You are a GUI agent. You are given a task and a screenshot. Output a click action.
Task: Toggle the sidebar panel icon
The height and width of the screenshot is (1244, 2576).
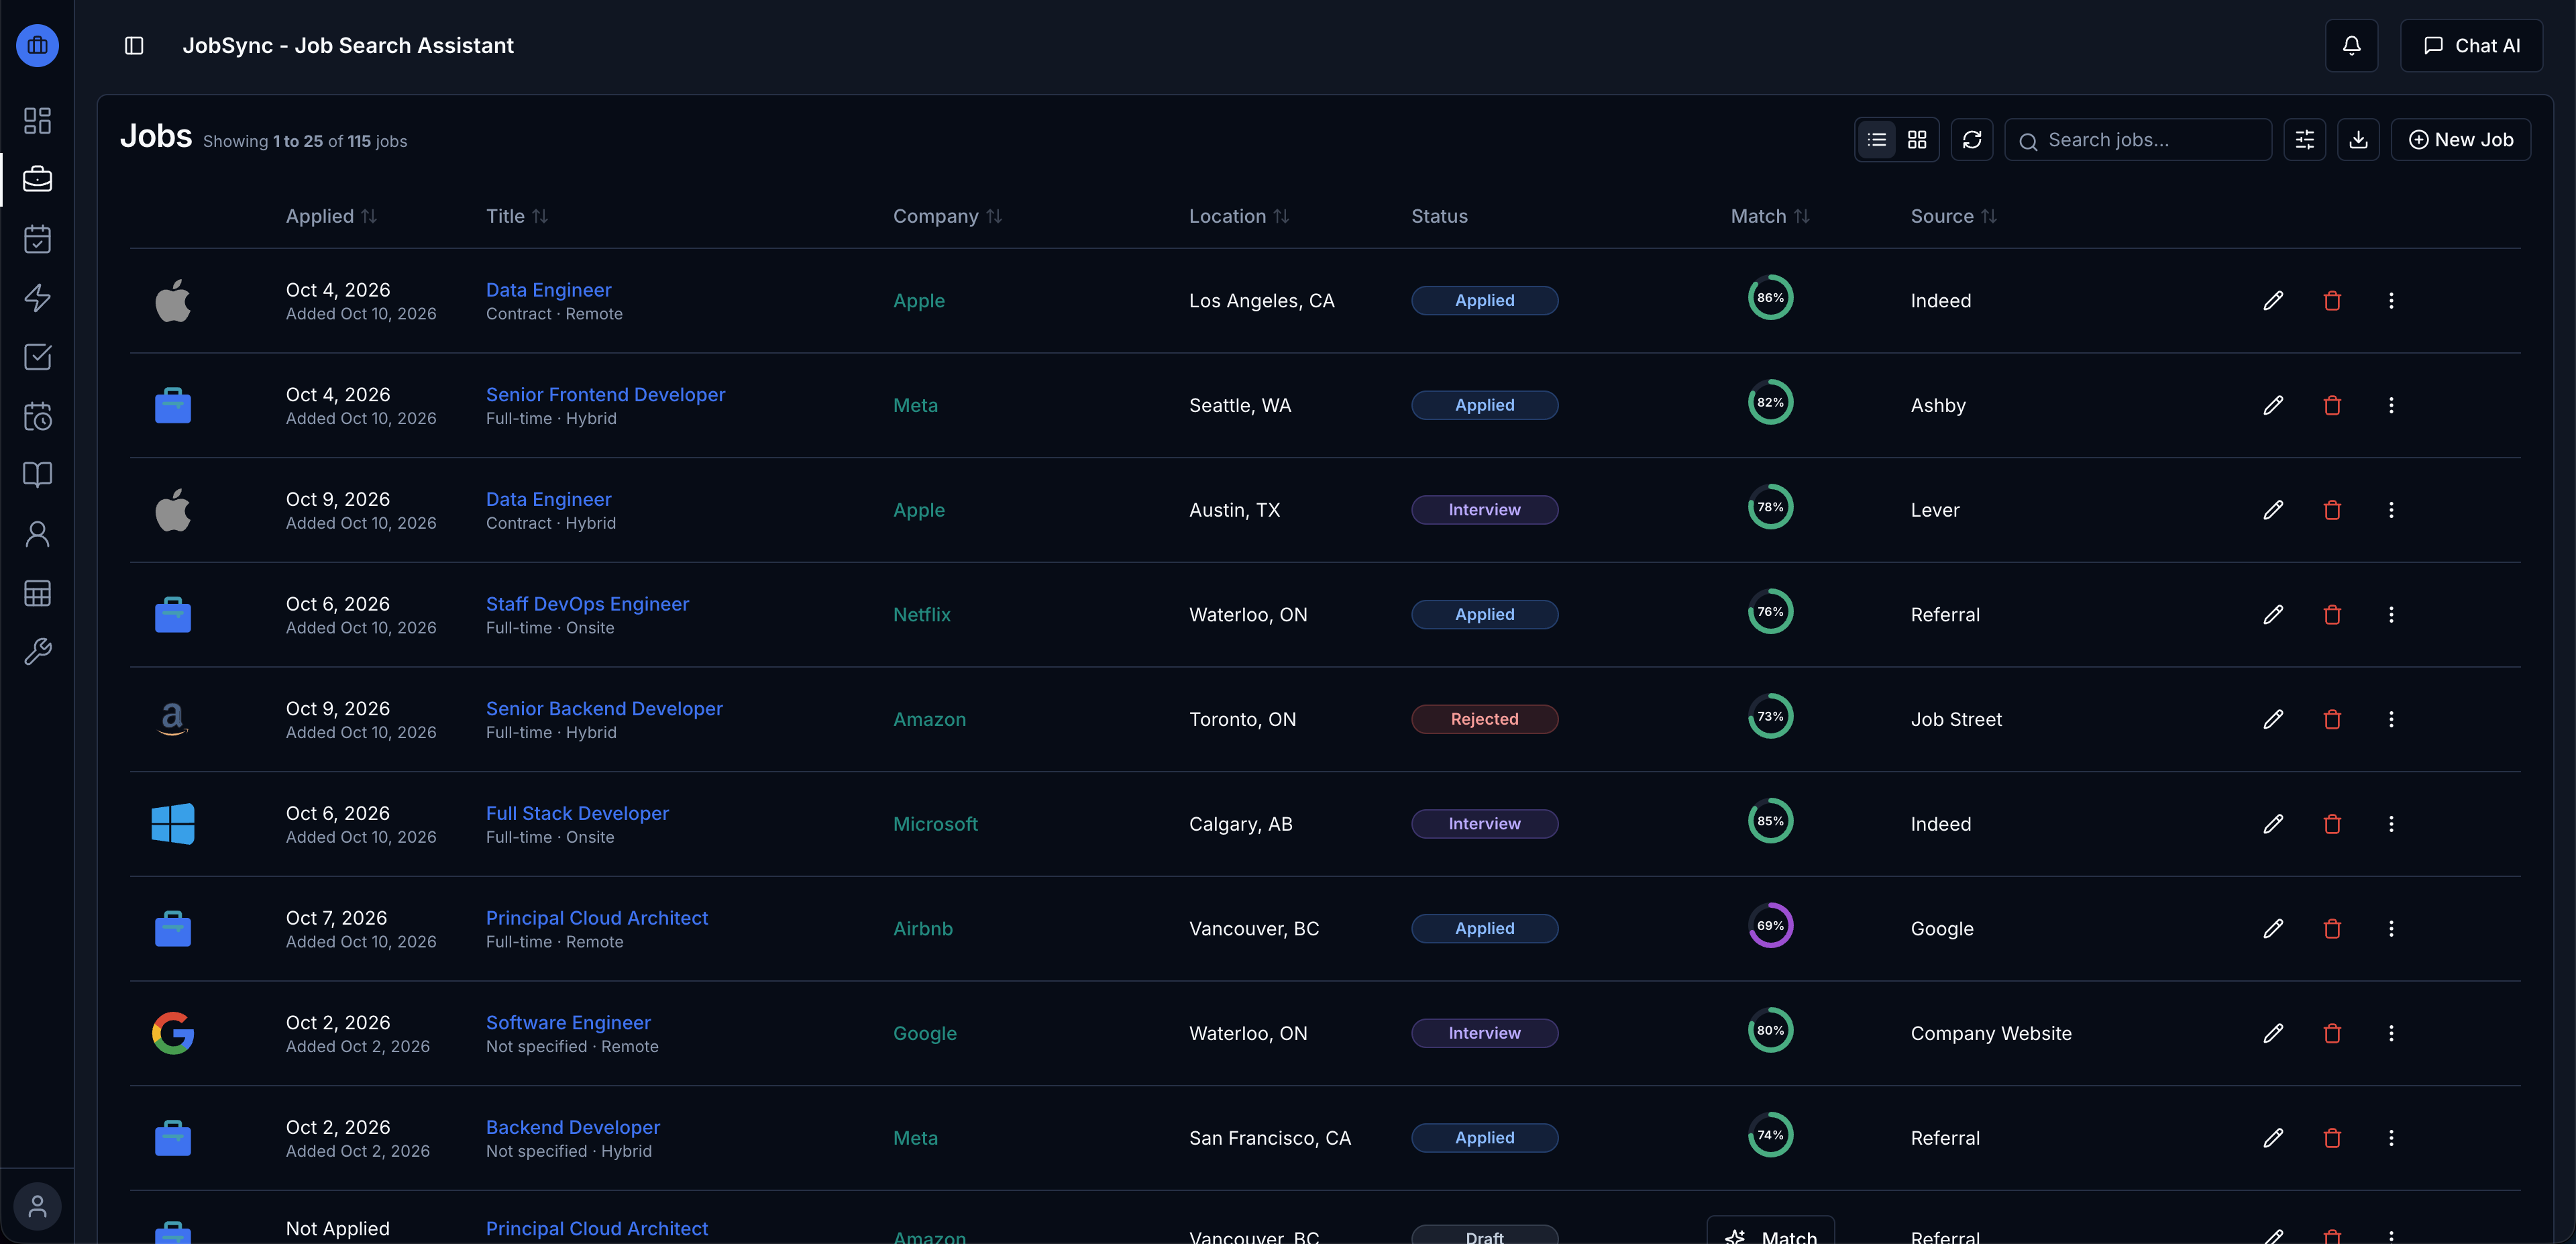pyautogui.click(x=134, y=46)
